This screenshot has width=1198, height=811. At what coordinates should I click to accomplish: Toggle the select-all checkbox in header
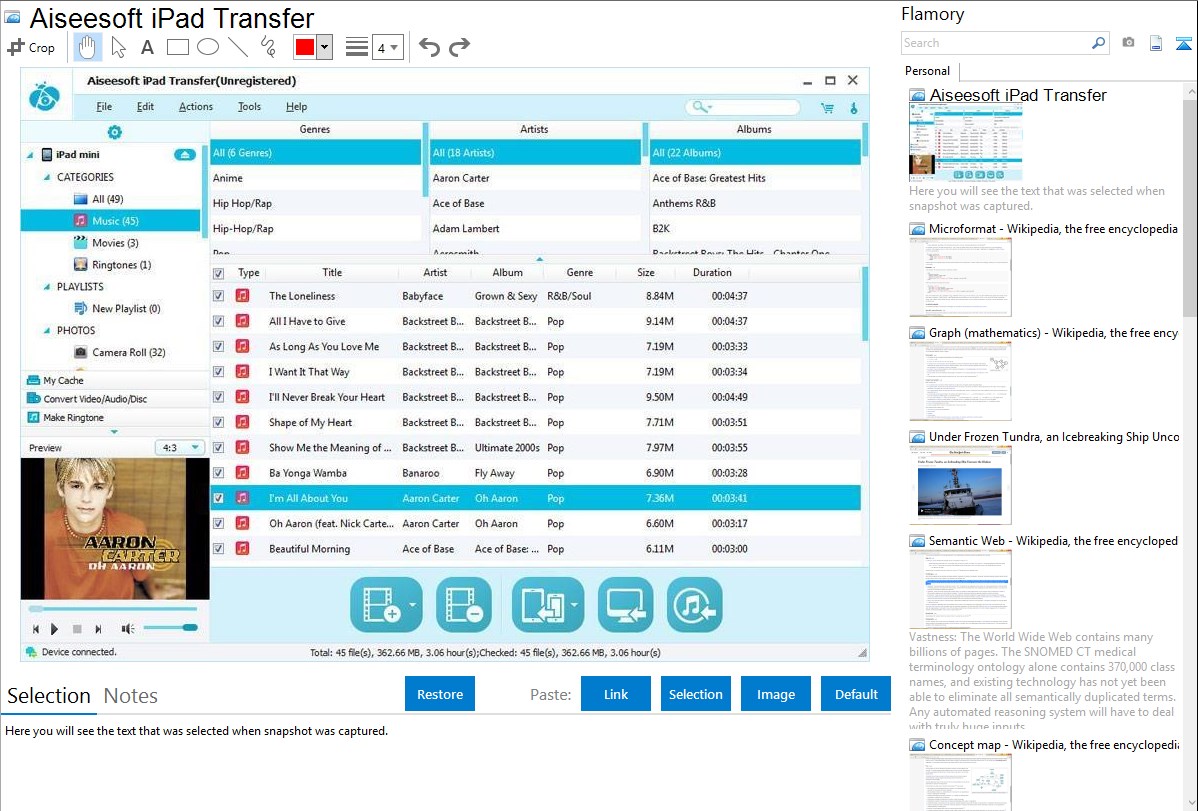point(219,273)
